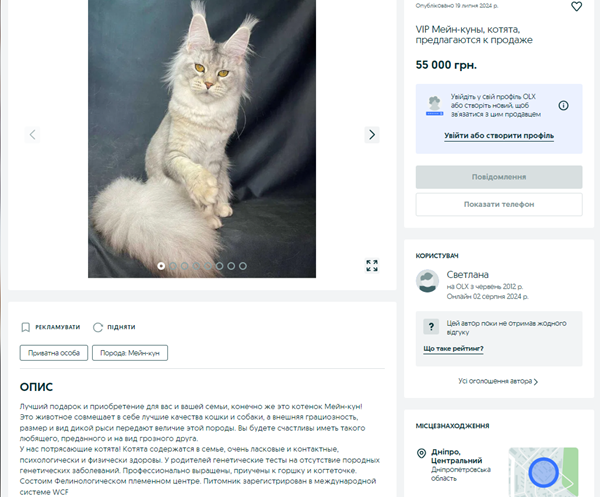Click Показати телефон button
600x497 pixels.
pos(499,204)
